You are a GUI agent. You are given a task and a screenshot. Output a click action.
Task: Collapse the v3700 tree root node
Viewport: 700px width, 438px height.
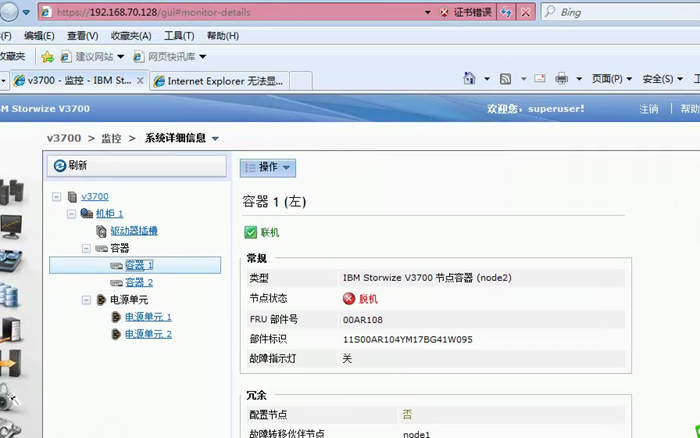tap(57, 197)
